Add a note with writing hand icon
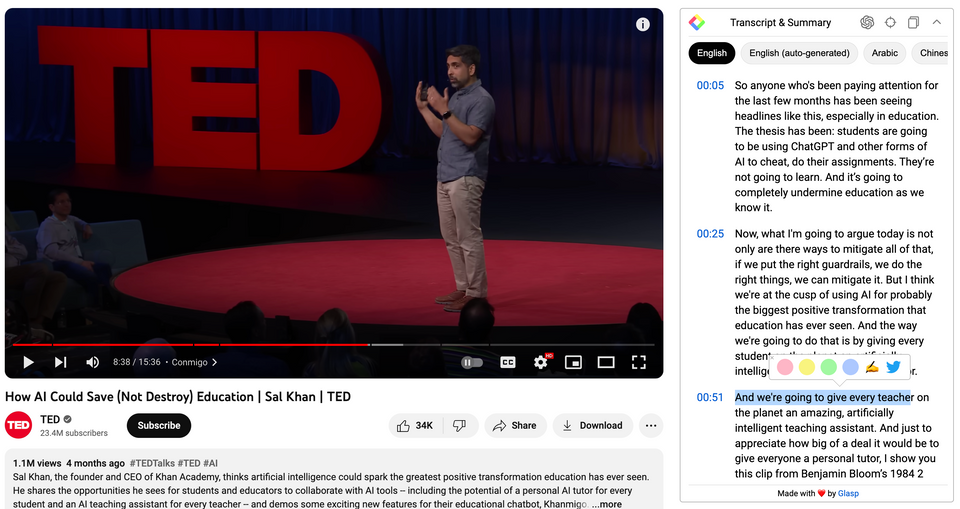 click(x=872, y=367)
